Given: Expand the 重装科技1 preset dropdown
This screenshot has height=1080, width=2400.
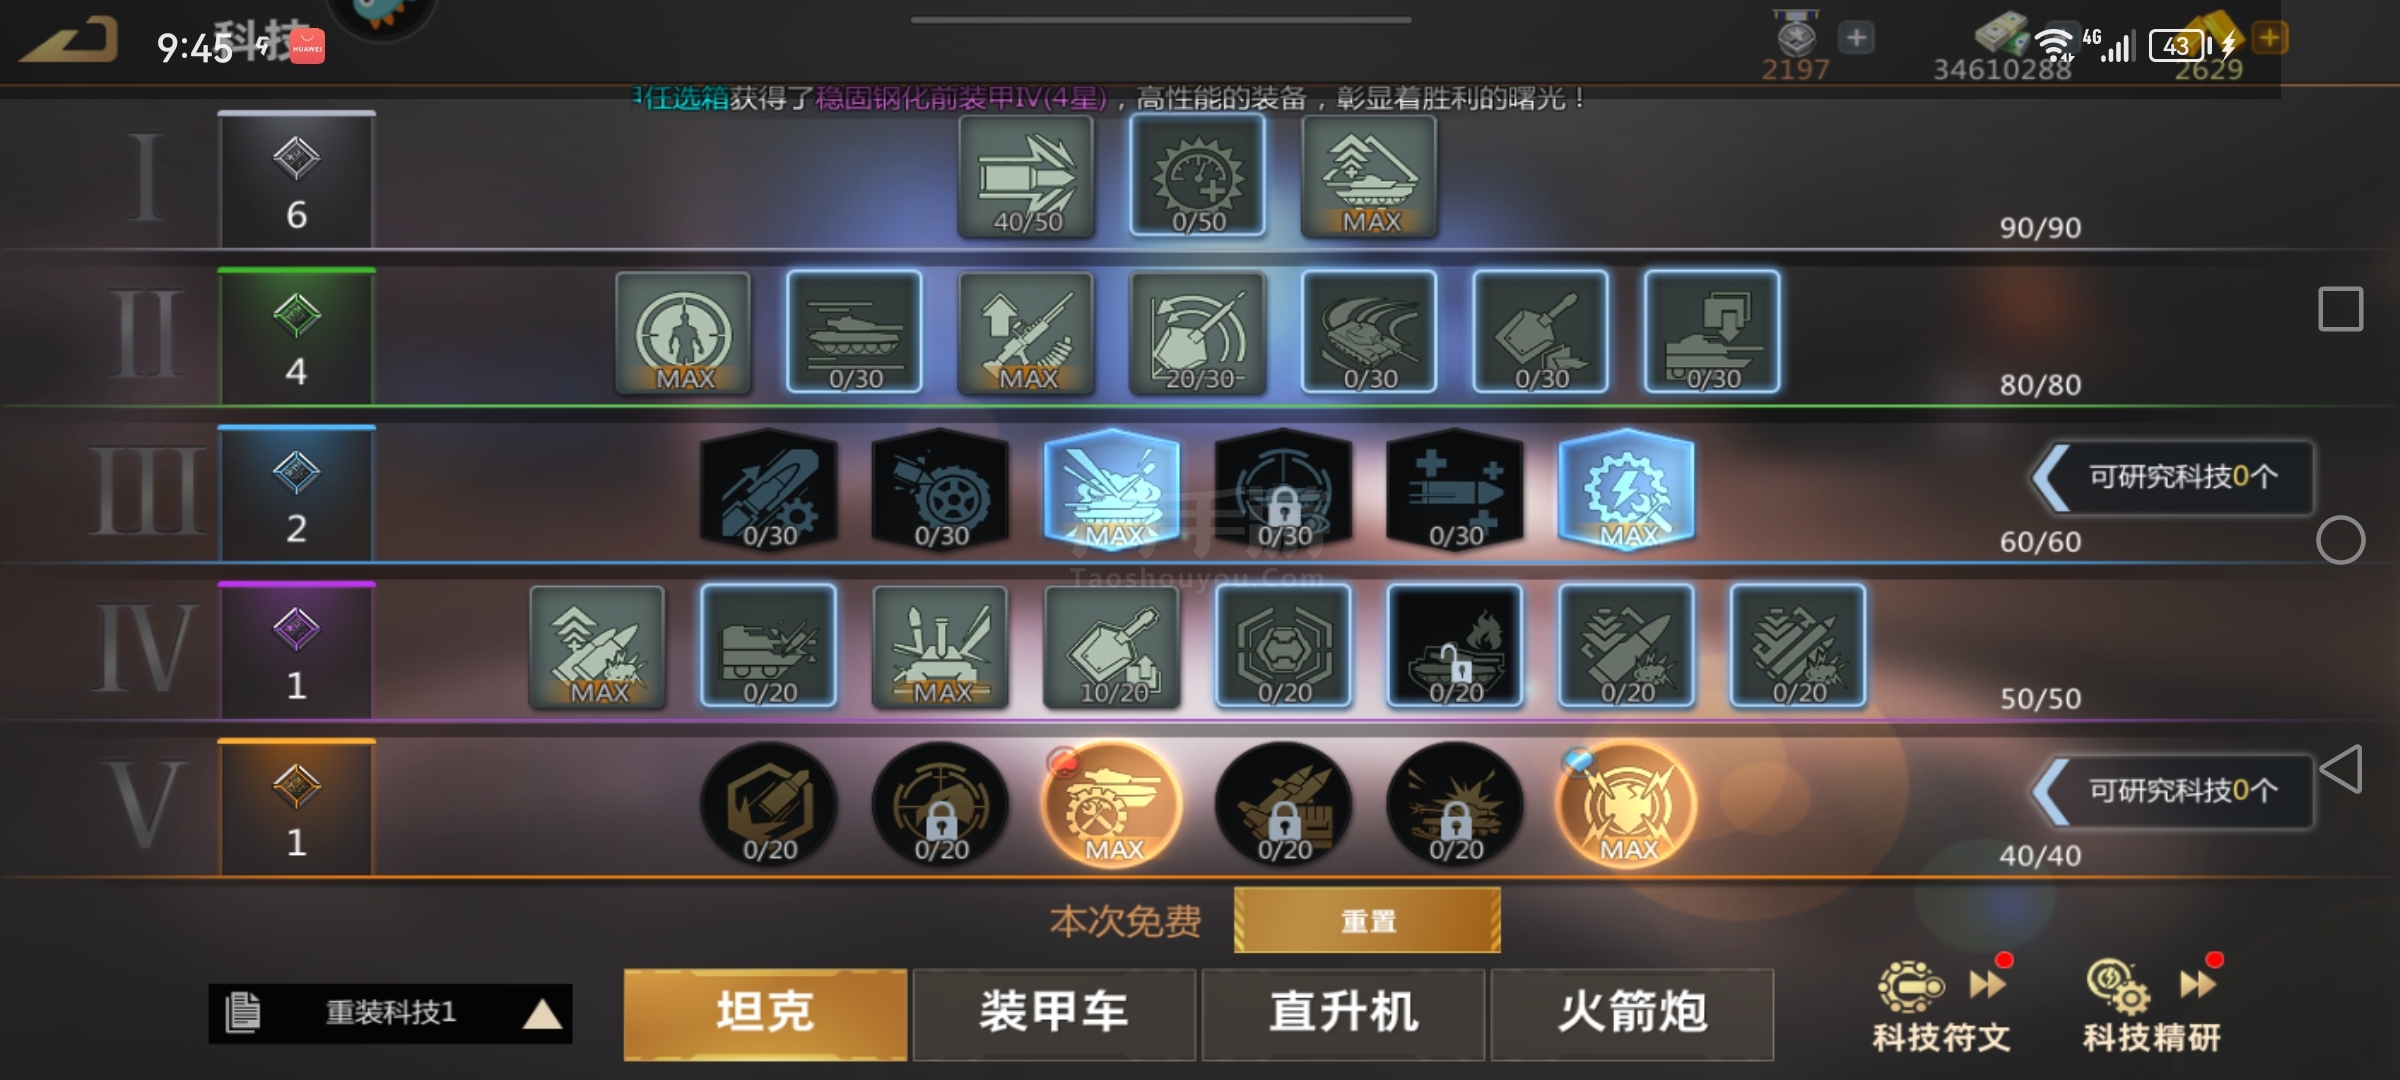Looking at the screenshot, I should tap(390, 1013).
